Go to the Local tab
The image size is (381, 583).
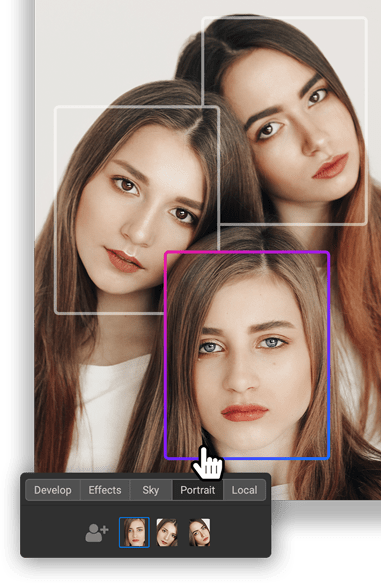tap(244, 490)
